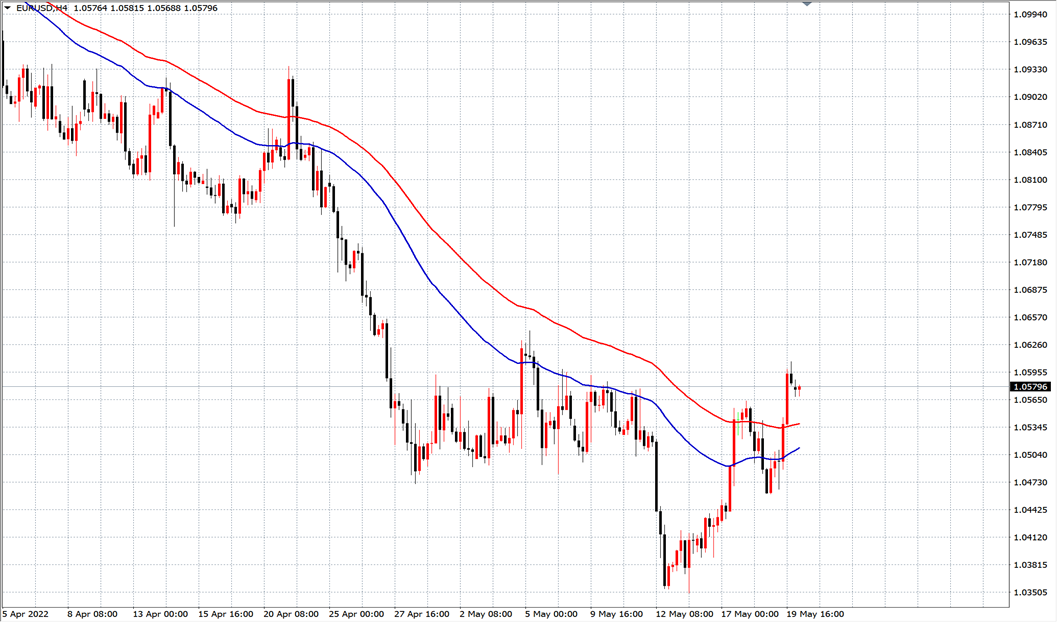The height and width of the screenshot is (622, 1057).
Task: Click the 9 May 16:00 time label
Action: click(619, 613)
